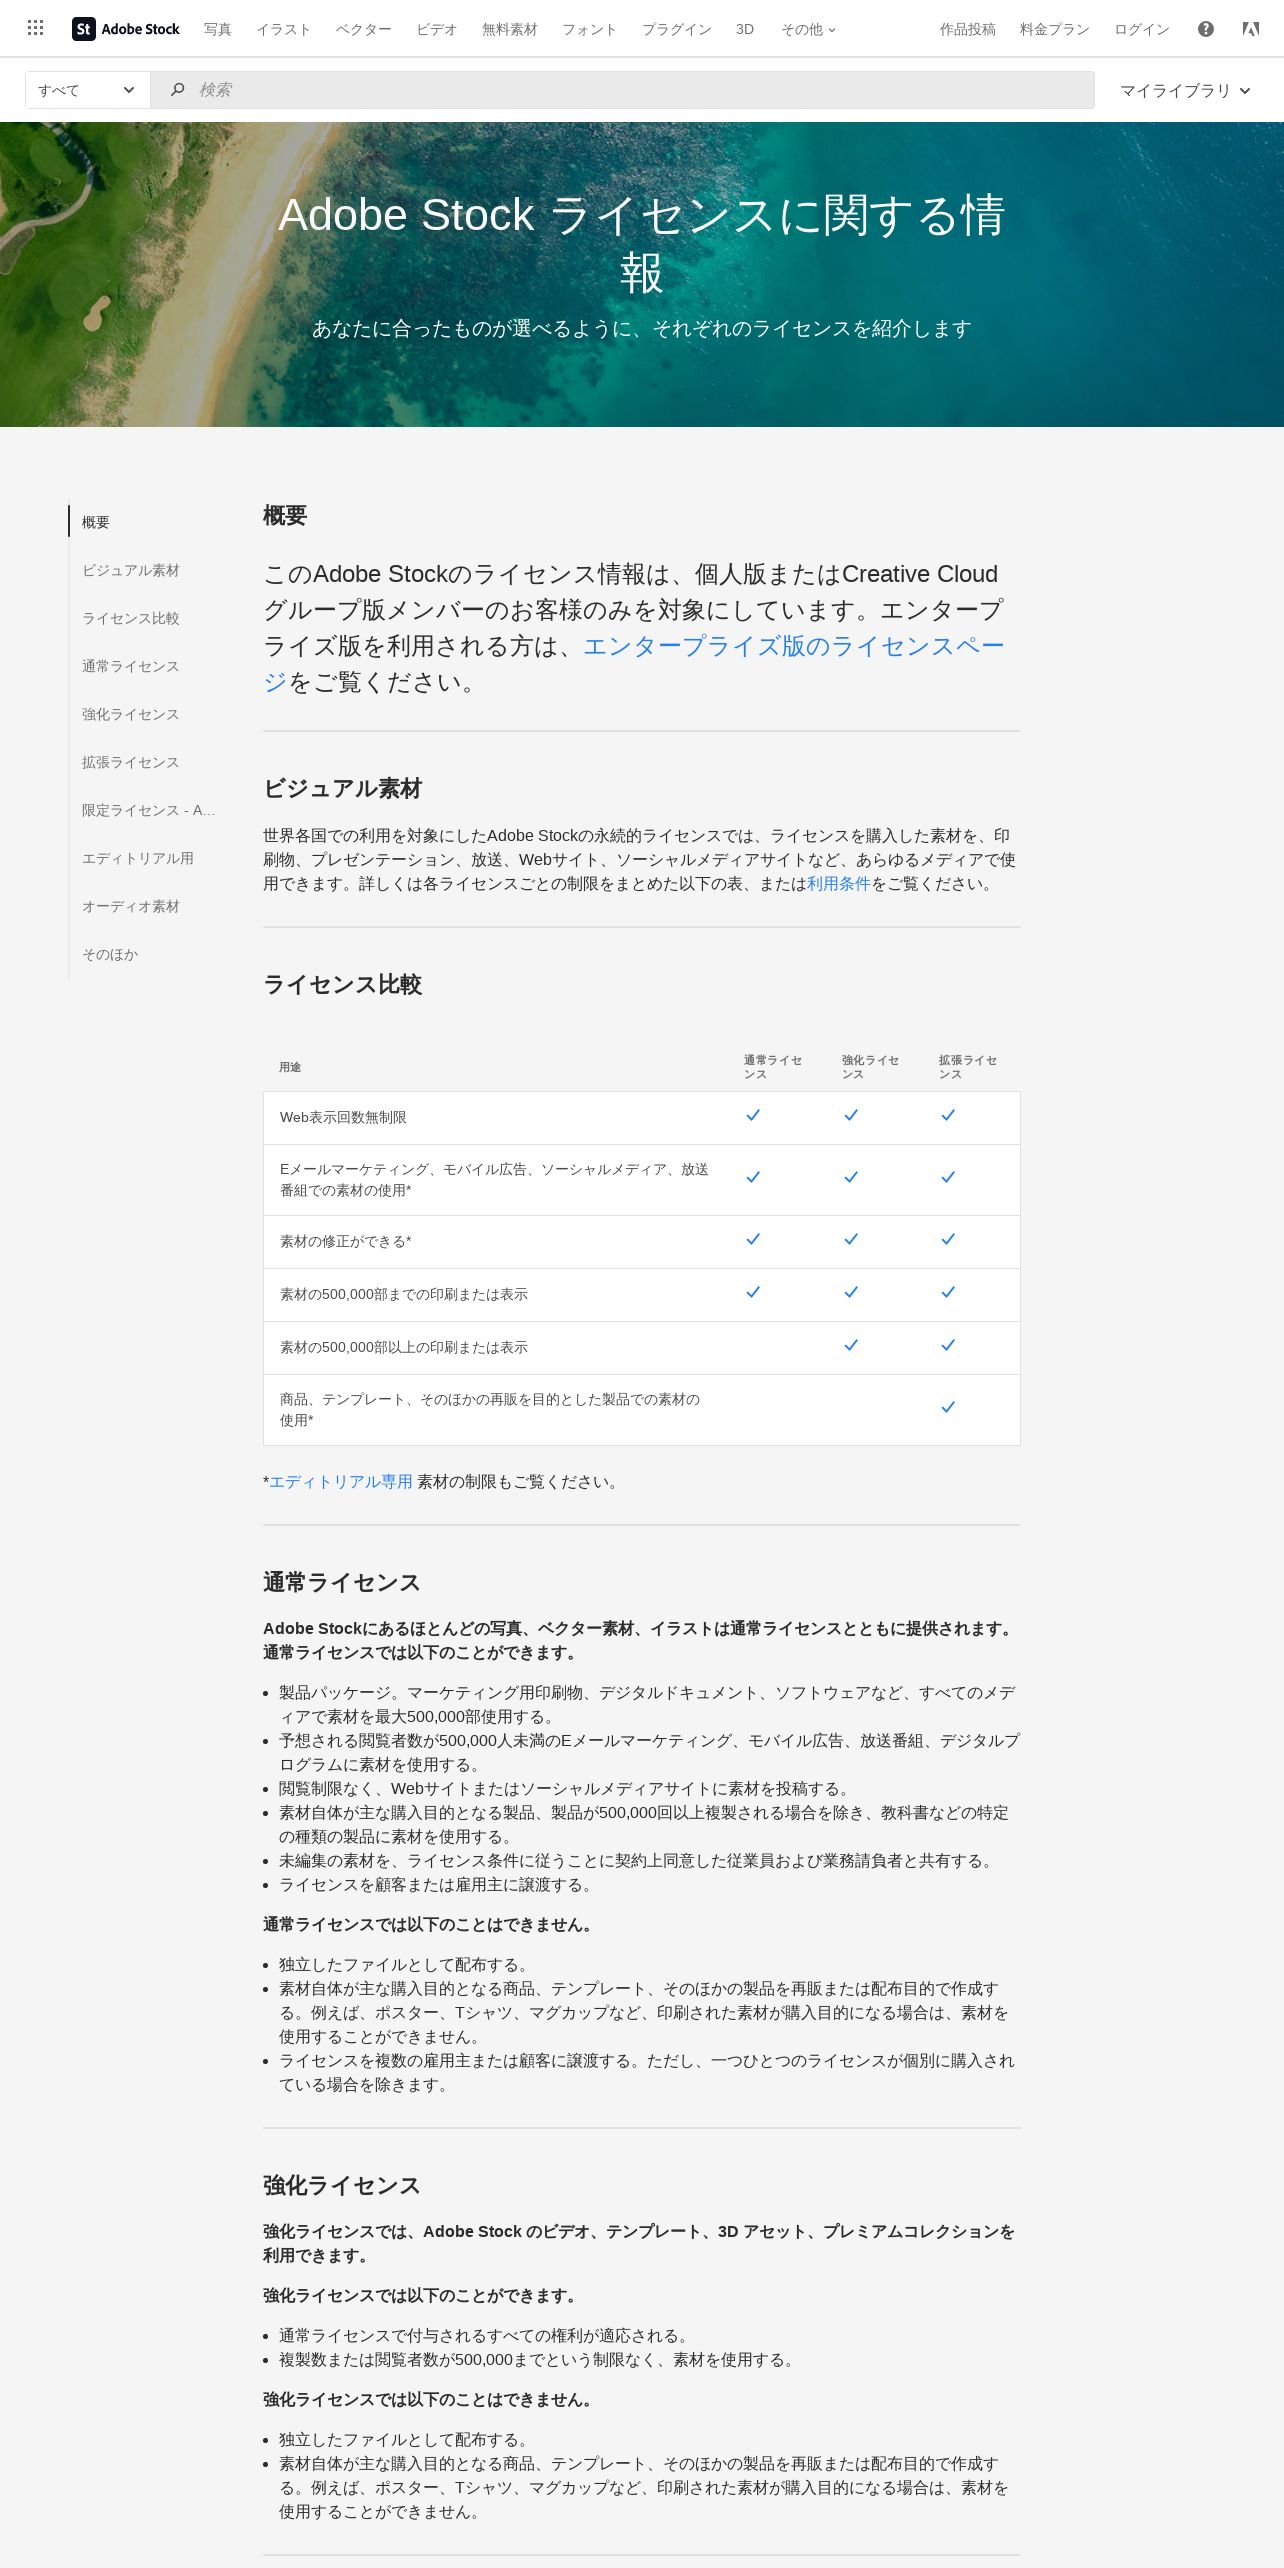This screenshot has height=2568, width=1284.
Task: Click 拡張ライセンス checkmark in Eメールマーケティング row
Action: (948, 1177)
